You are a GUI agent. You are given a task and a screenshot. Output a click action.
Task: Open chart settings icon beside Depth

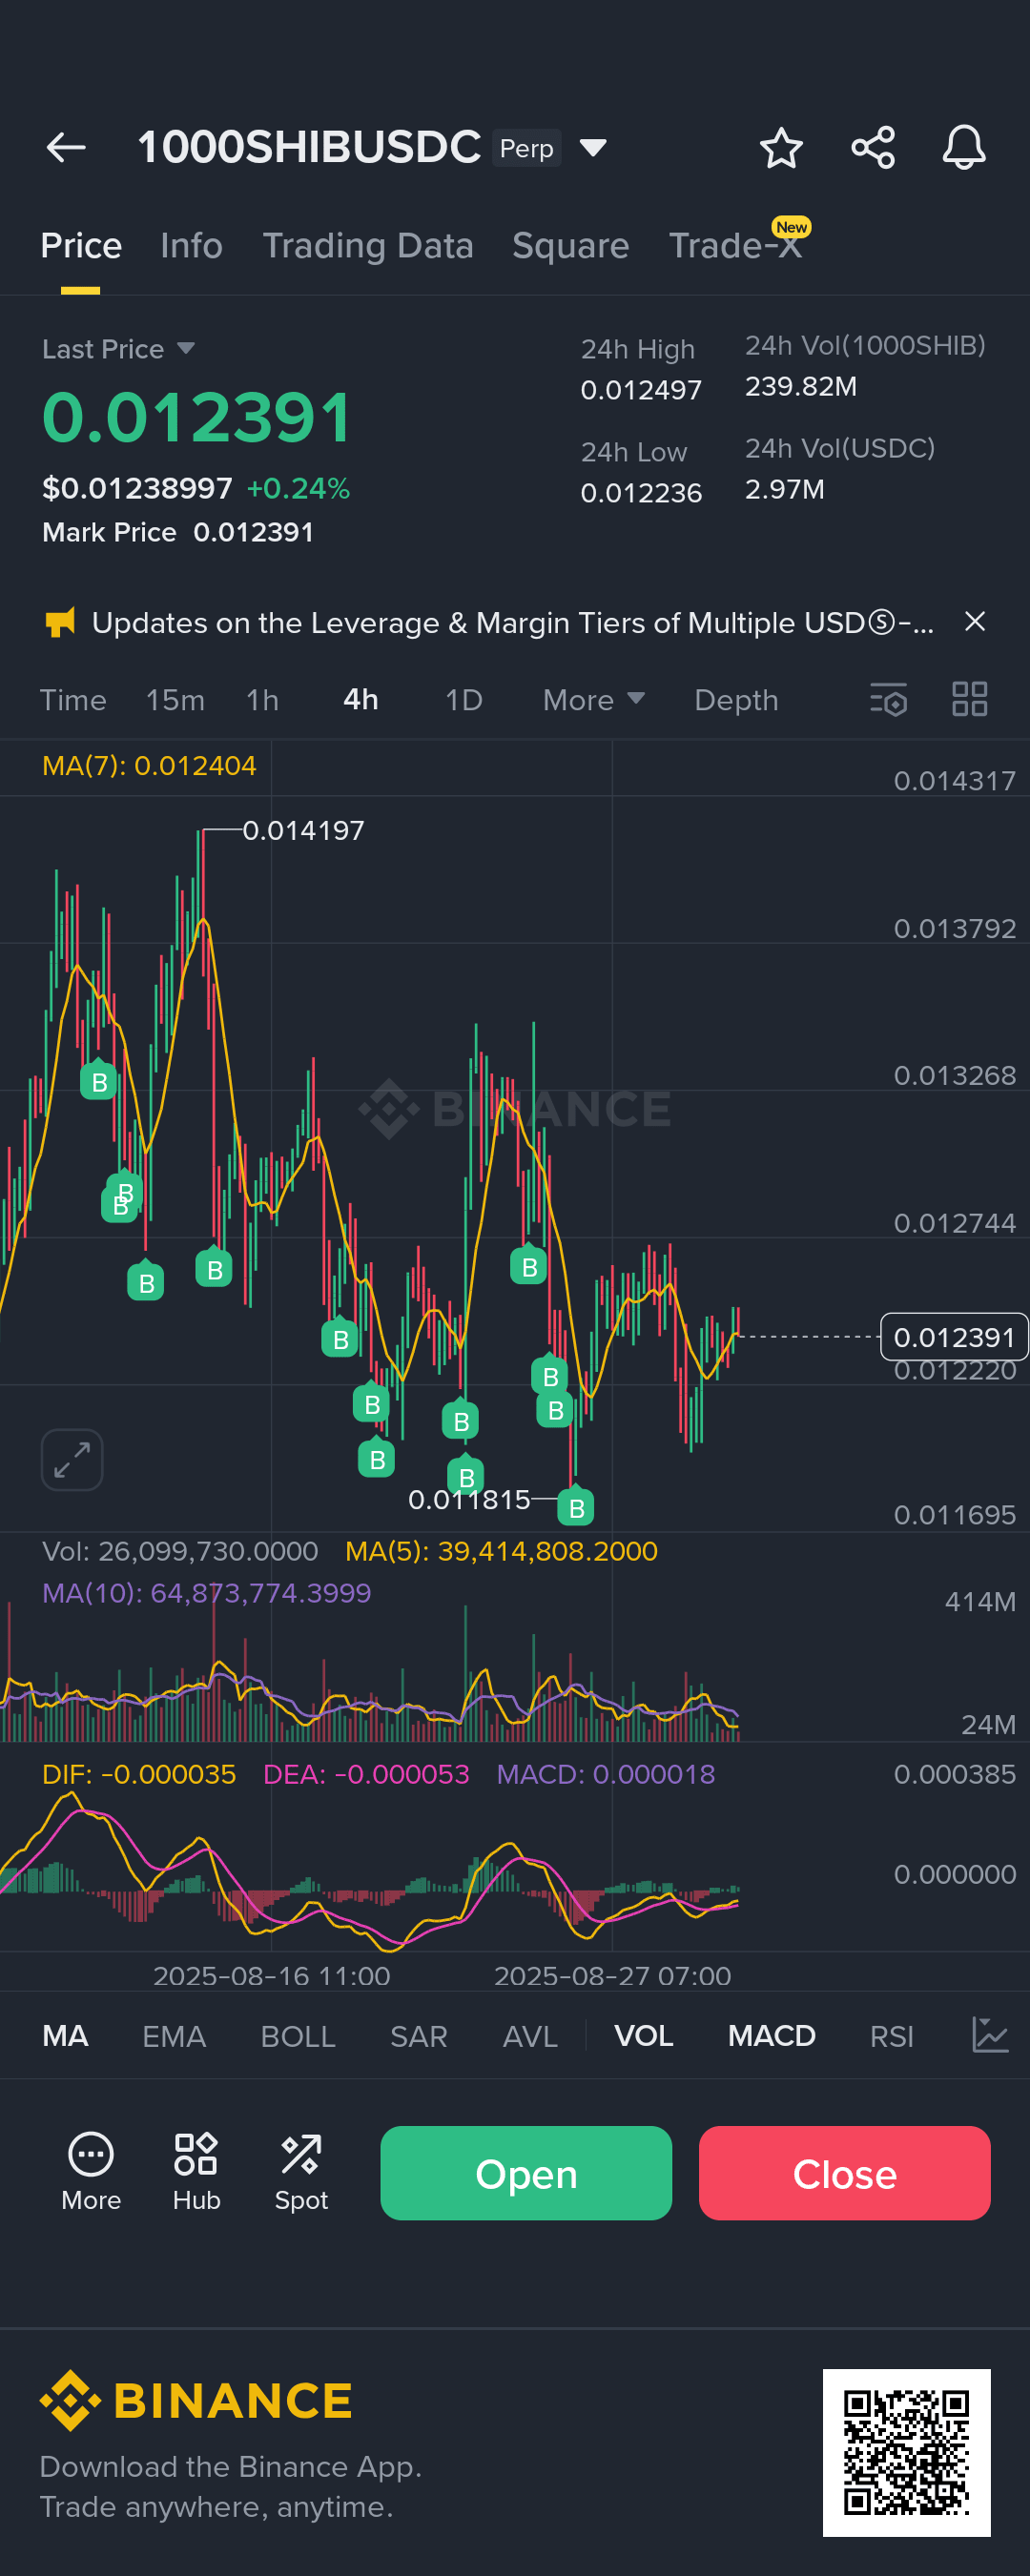point(888,700)
